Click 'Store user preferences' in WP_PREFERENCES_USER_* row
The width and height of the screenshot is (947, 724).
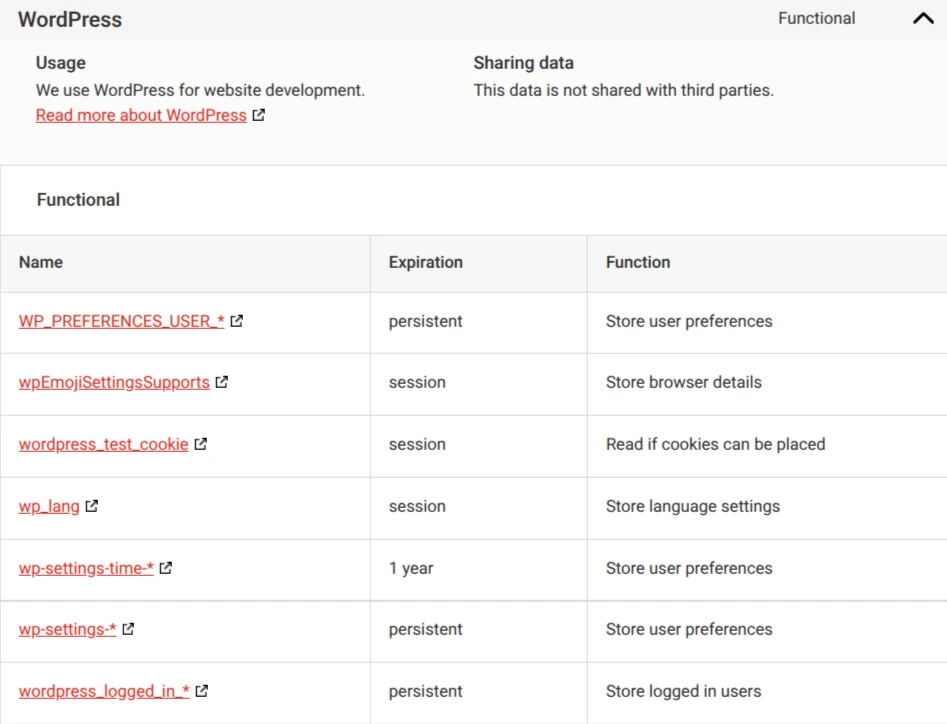pyautogui.click(x=689, y=321)
